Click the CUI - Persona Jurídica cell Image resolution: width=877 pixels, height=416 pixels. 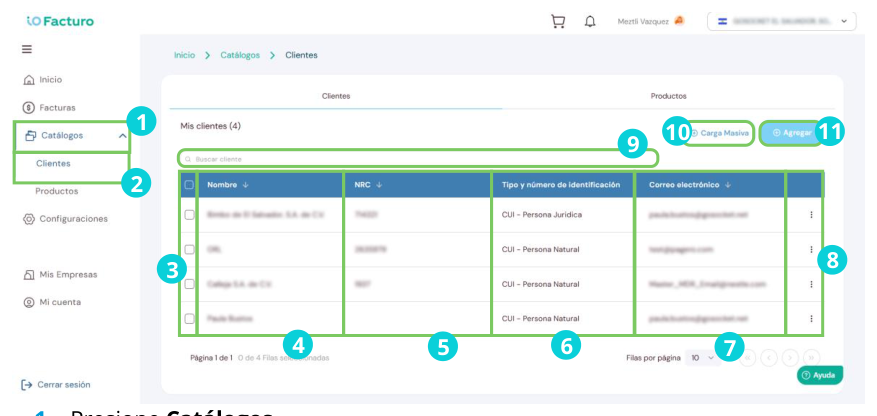click(542, 215)
